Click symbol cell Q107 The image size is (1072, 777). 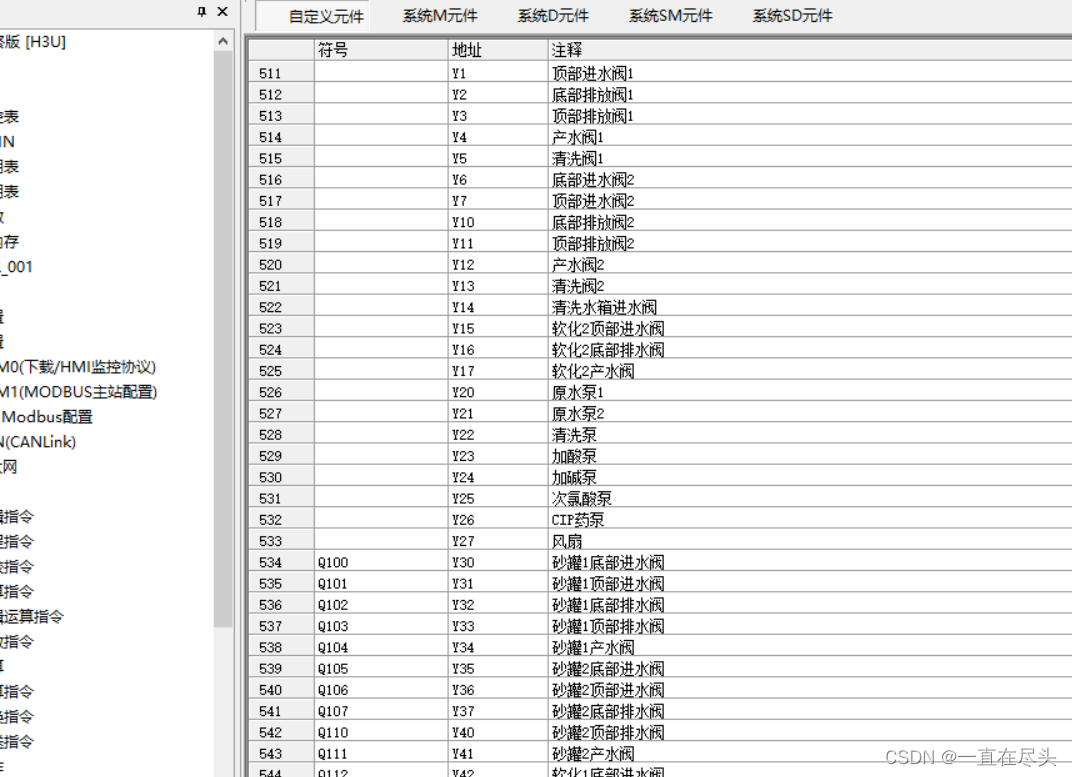[381, 711]
